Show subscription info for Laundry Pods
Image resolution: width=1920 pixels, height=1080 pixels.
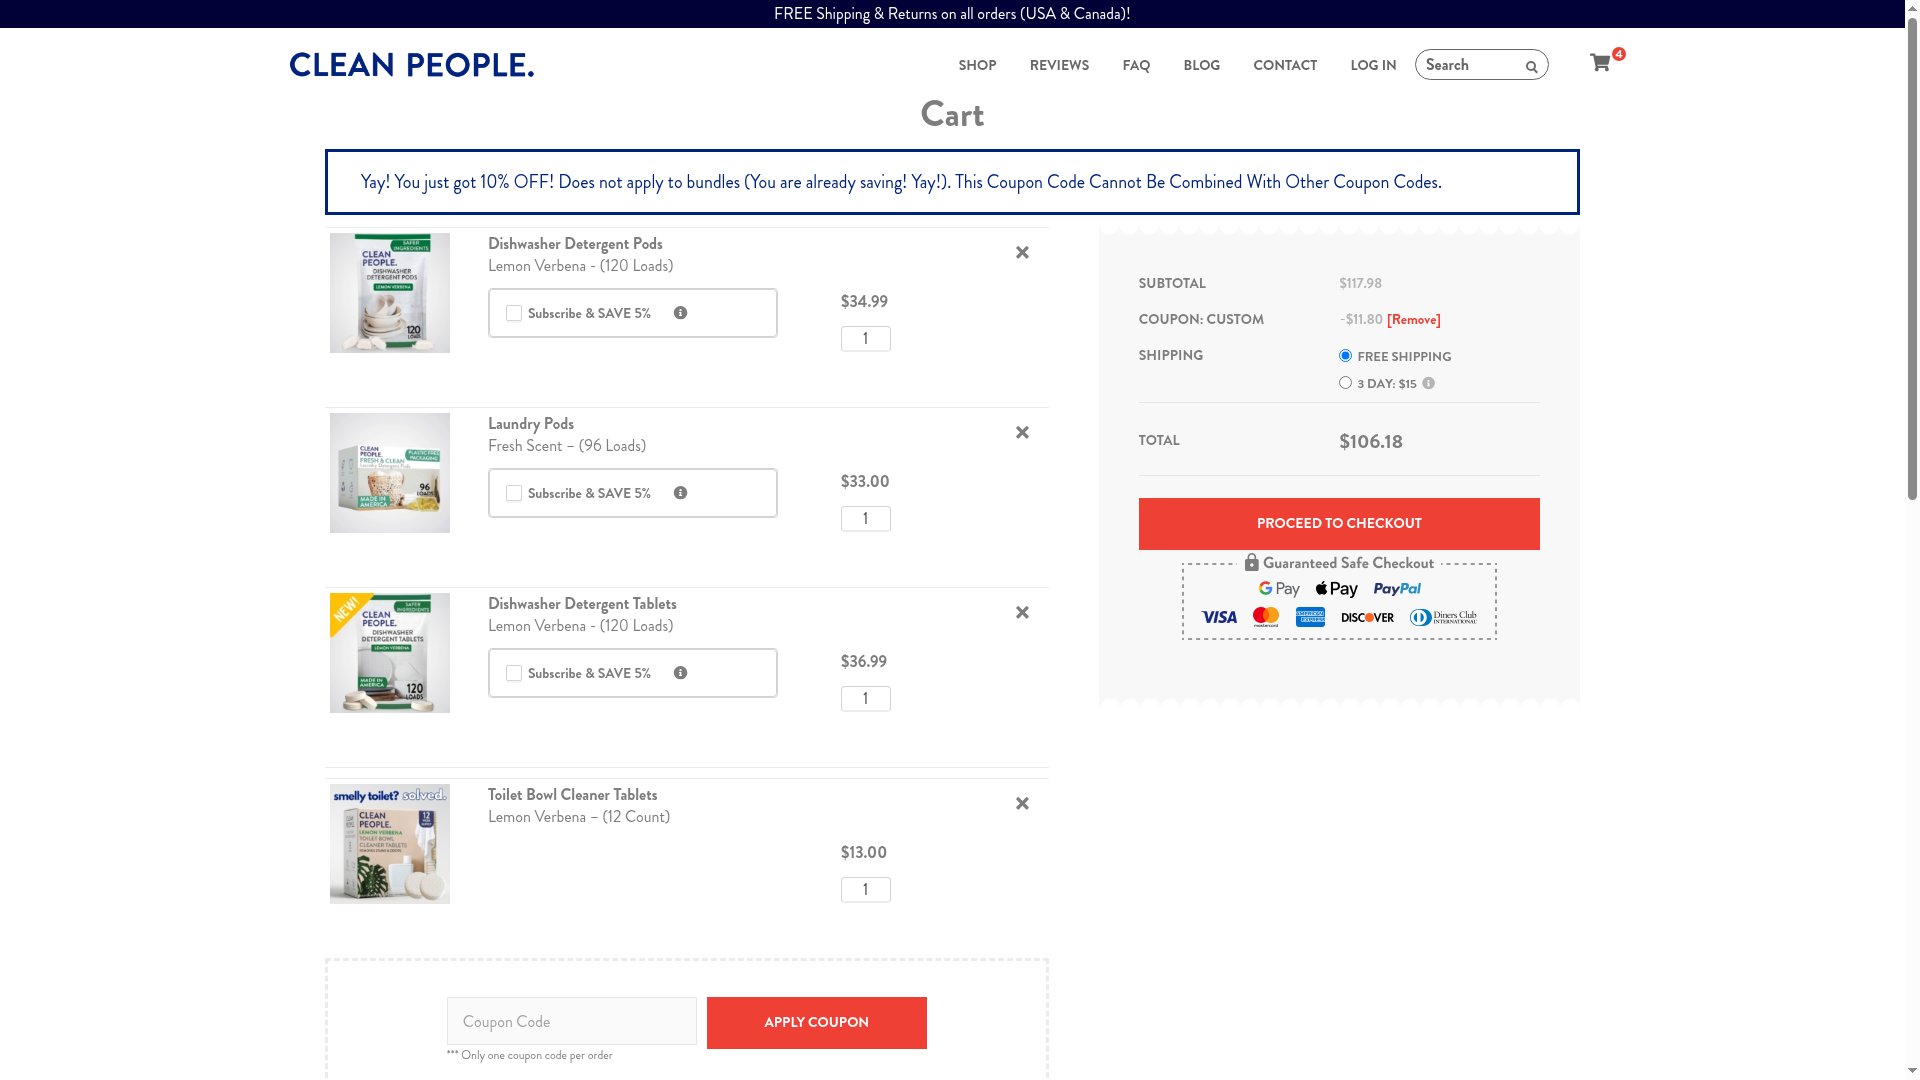pyautogui.click(x=680, y=493)
